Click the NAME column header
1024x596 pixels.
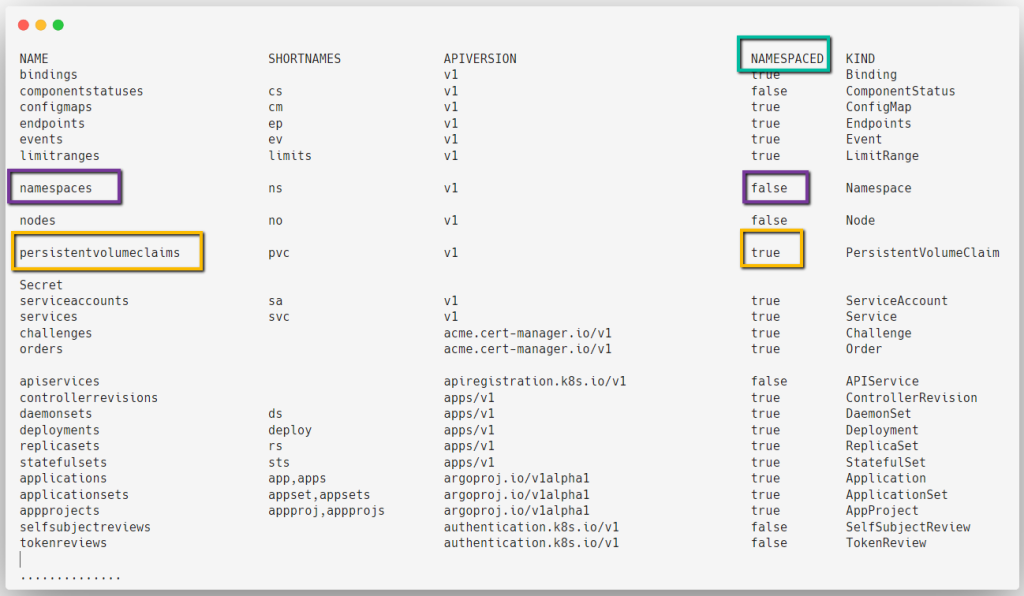pos(33,57)
